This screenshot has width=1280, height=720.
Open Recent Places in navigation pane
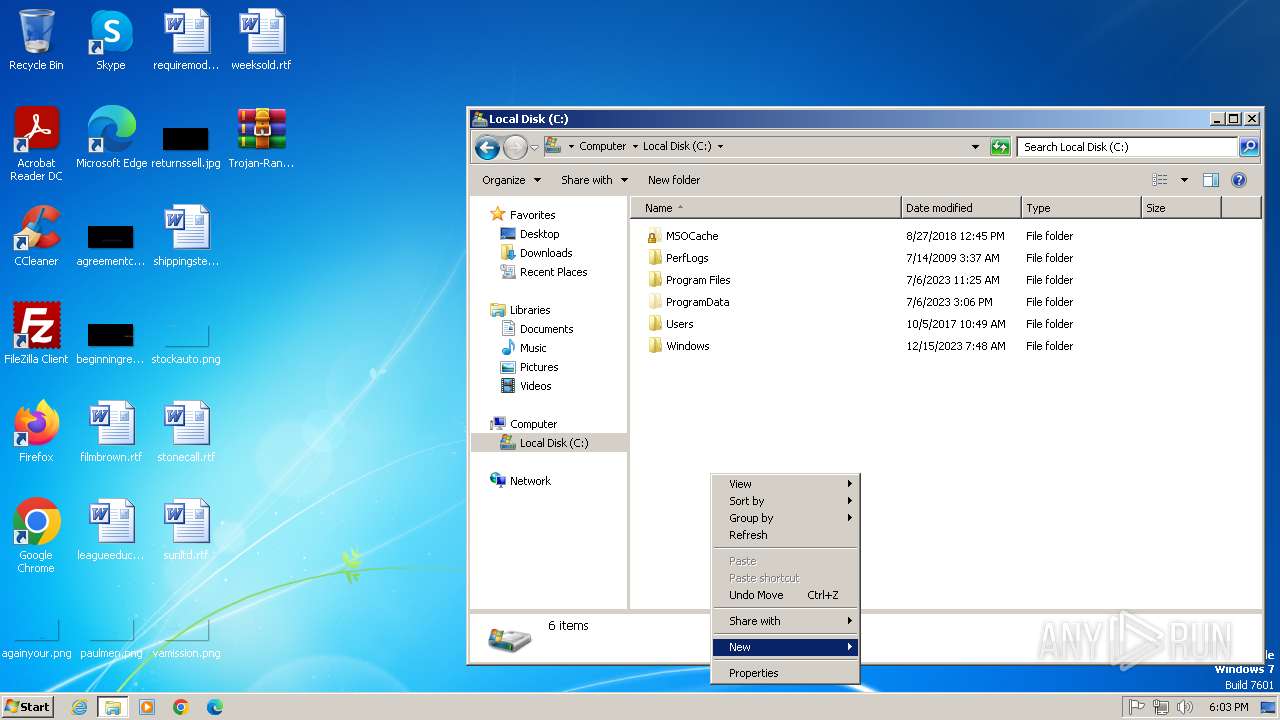tap(544, 272)
